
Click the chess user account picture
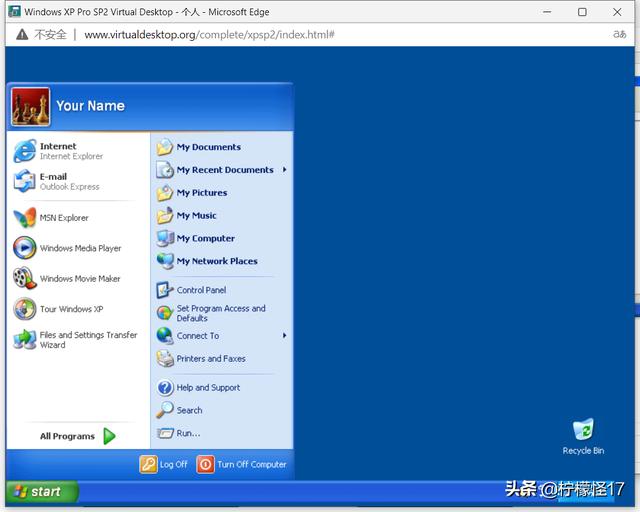31,107
